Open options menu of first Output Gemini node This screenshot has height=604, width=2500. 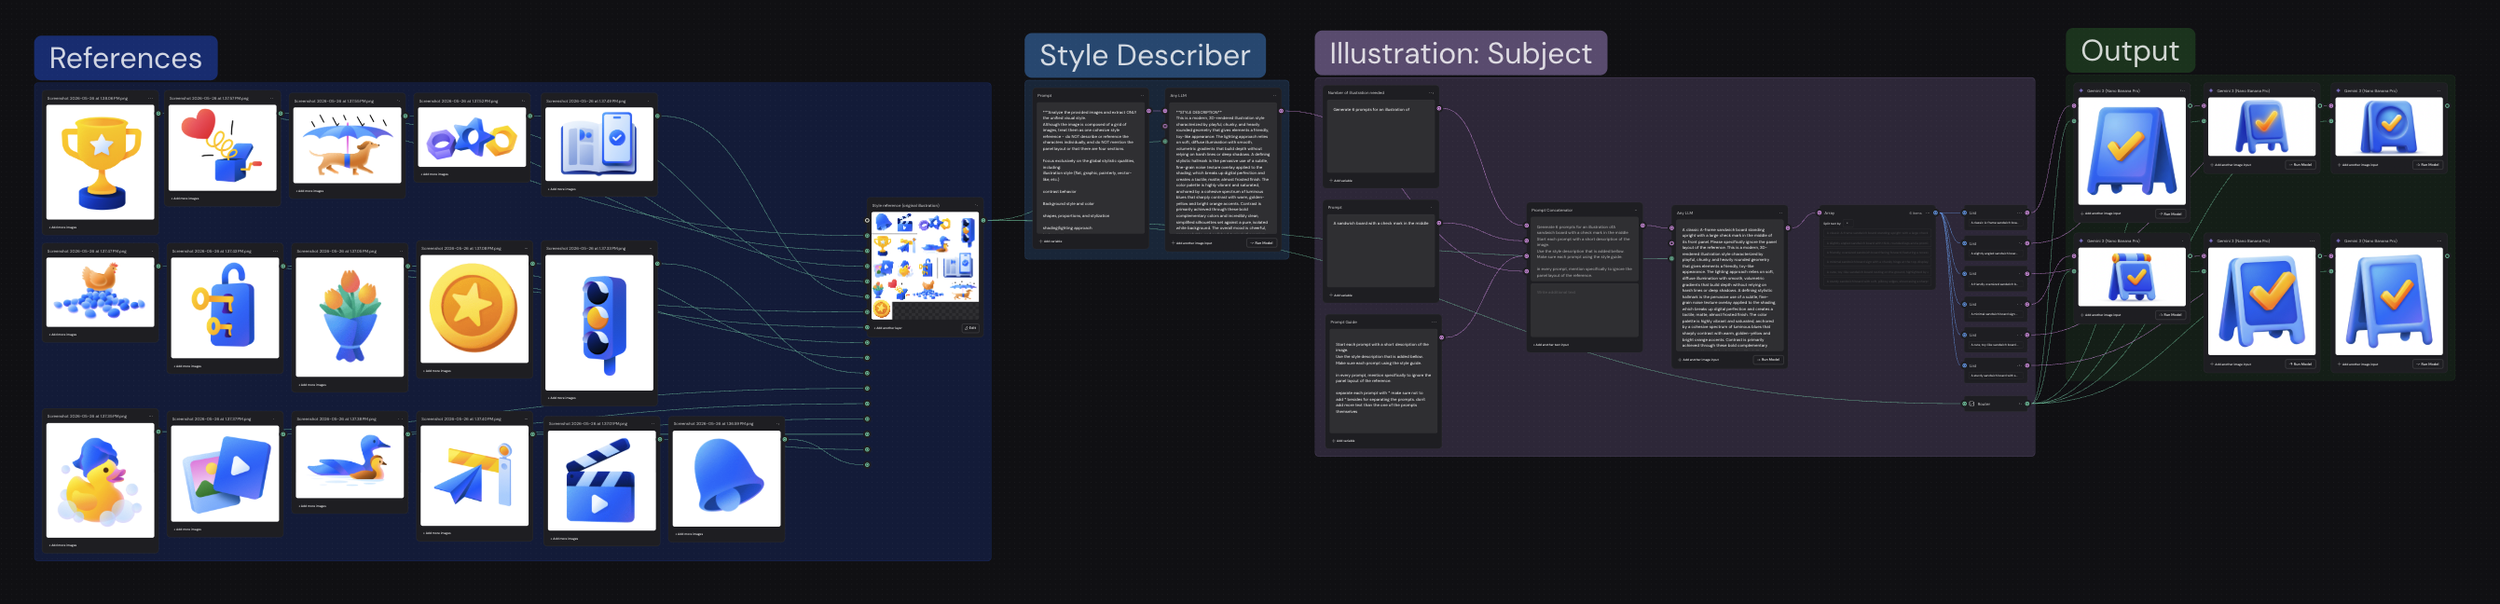pos(2180,91)
